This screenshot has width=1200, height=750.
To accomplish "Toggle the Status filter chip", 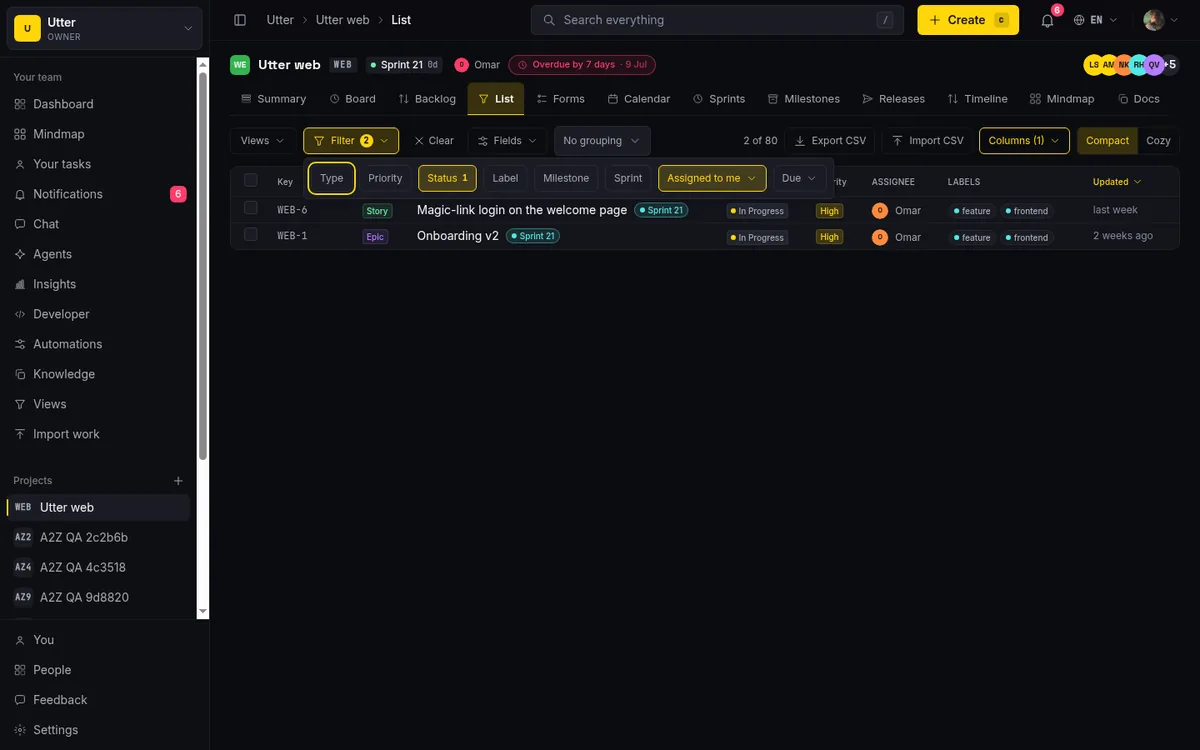I will point(447,178).
